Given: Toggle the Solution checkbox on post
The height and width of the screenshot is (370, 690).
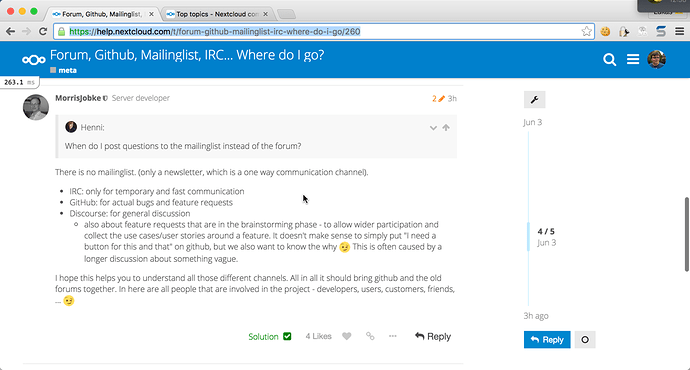Looking at the screenshot, I should [287, 337].
